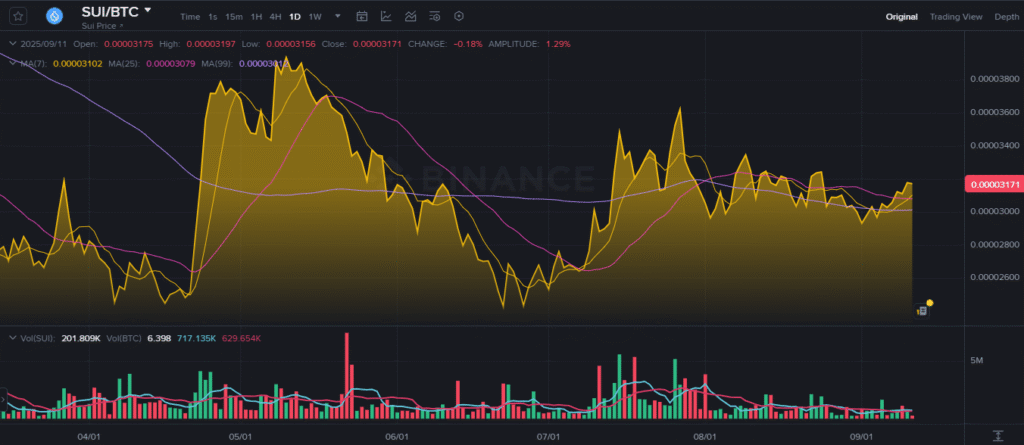Select the Original chart tab
The width and height of the screenshot is (1024, 445).
click(x=901, y=17)
